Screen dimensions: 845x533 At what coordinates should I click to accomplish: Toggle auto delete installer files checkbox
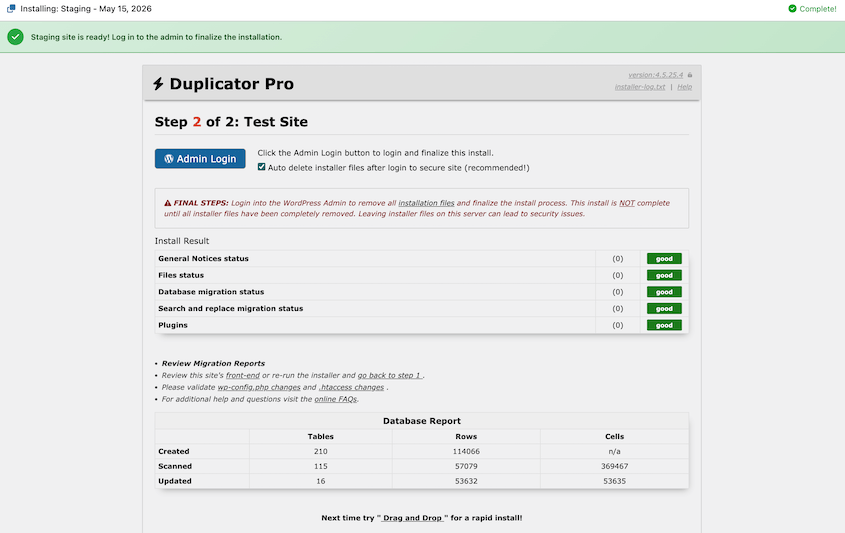[x=261, y=167]
